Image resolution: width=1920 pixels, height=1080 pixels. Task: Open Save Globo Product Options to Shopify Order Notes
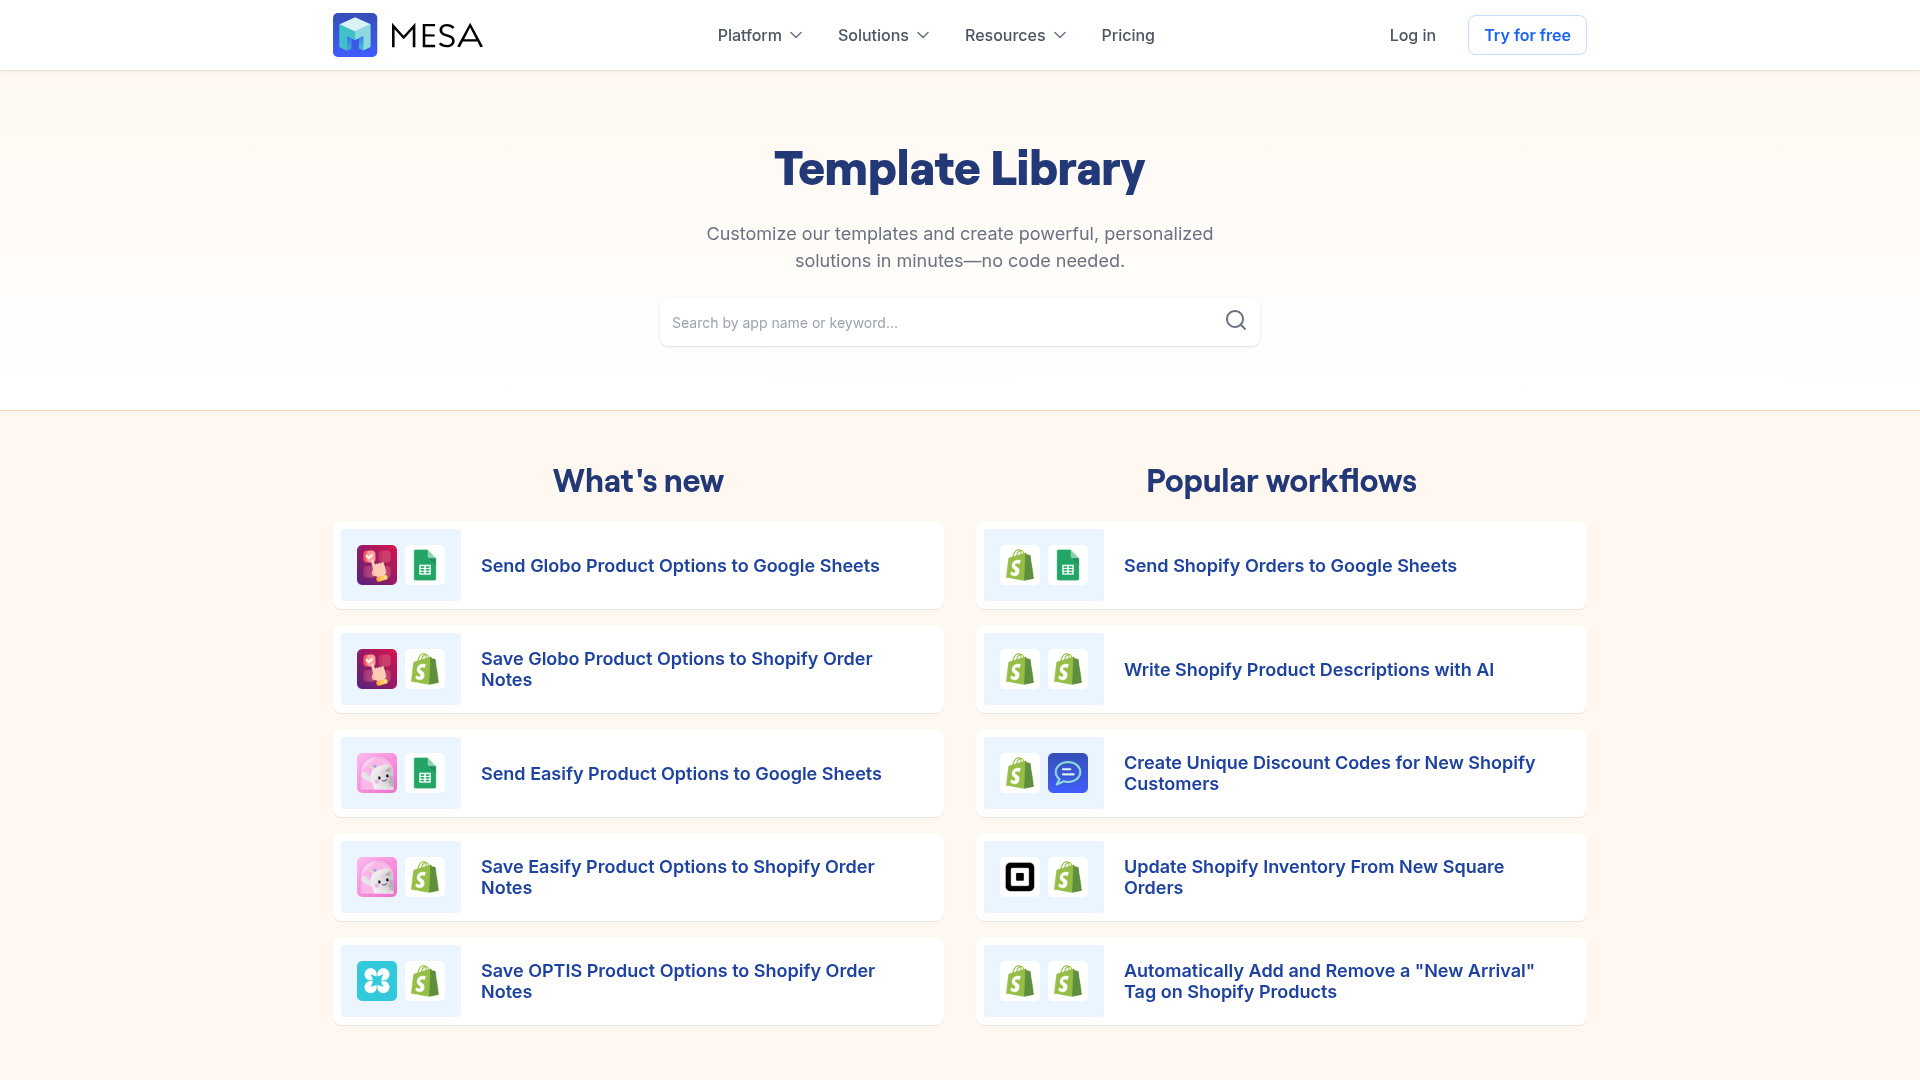tap(638, 669)
